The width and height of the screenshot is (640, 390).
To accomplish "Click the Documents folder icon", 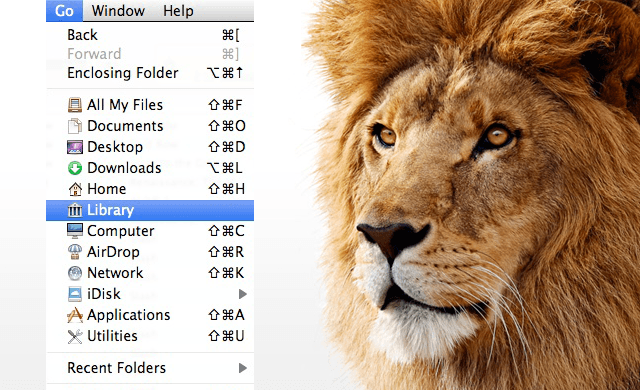I will pyautogui.click(x=75, y=126).
